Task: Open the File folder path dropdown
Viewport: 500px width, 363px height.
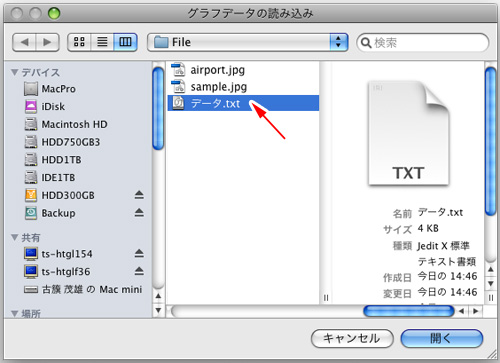Action: [x=248, y=42]
